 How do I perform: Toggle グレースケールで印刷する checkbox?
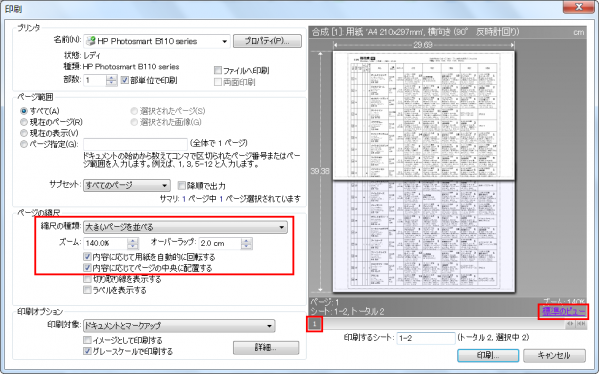coord(87,351)
